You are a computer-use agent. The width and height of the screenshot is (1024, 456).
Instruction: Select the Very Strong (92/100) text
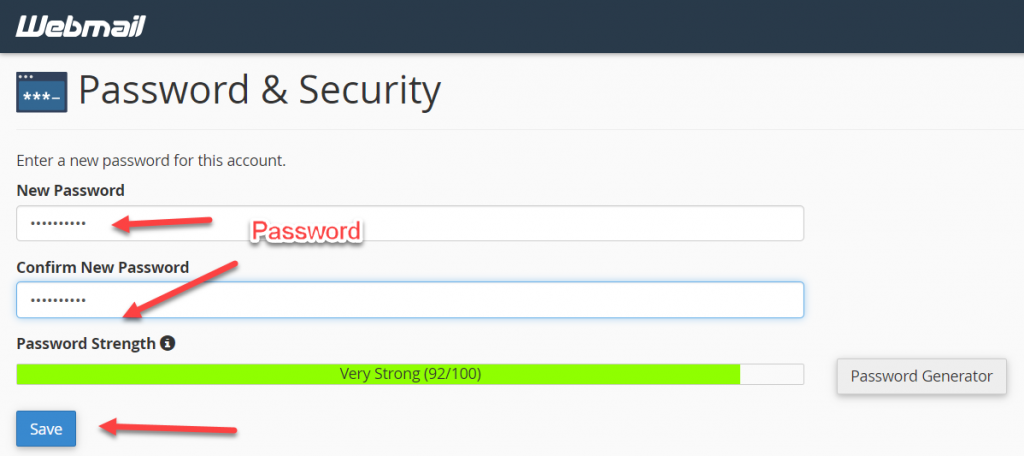pyautogui.click(x=410, y=374)
